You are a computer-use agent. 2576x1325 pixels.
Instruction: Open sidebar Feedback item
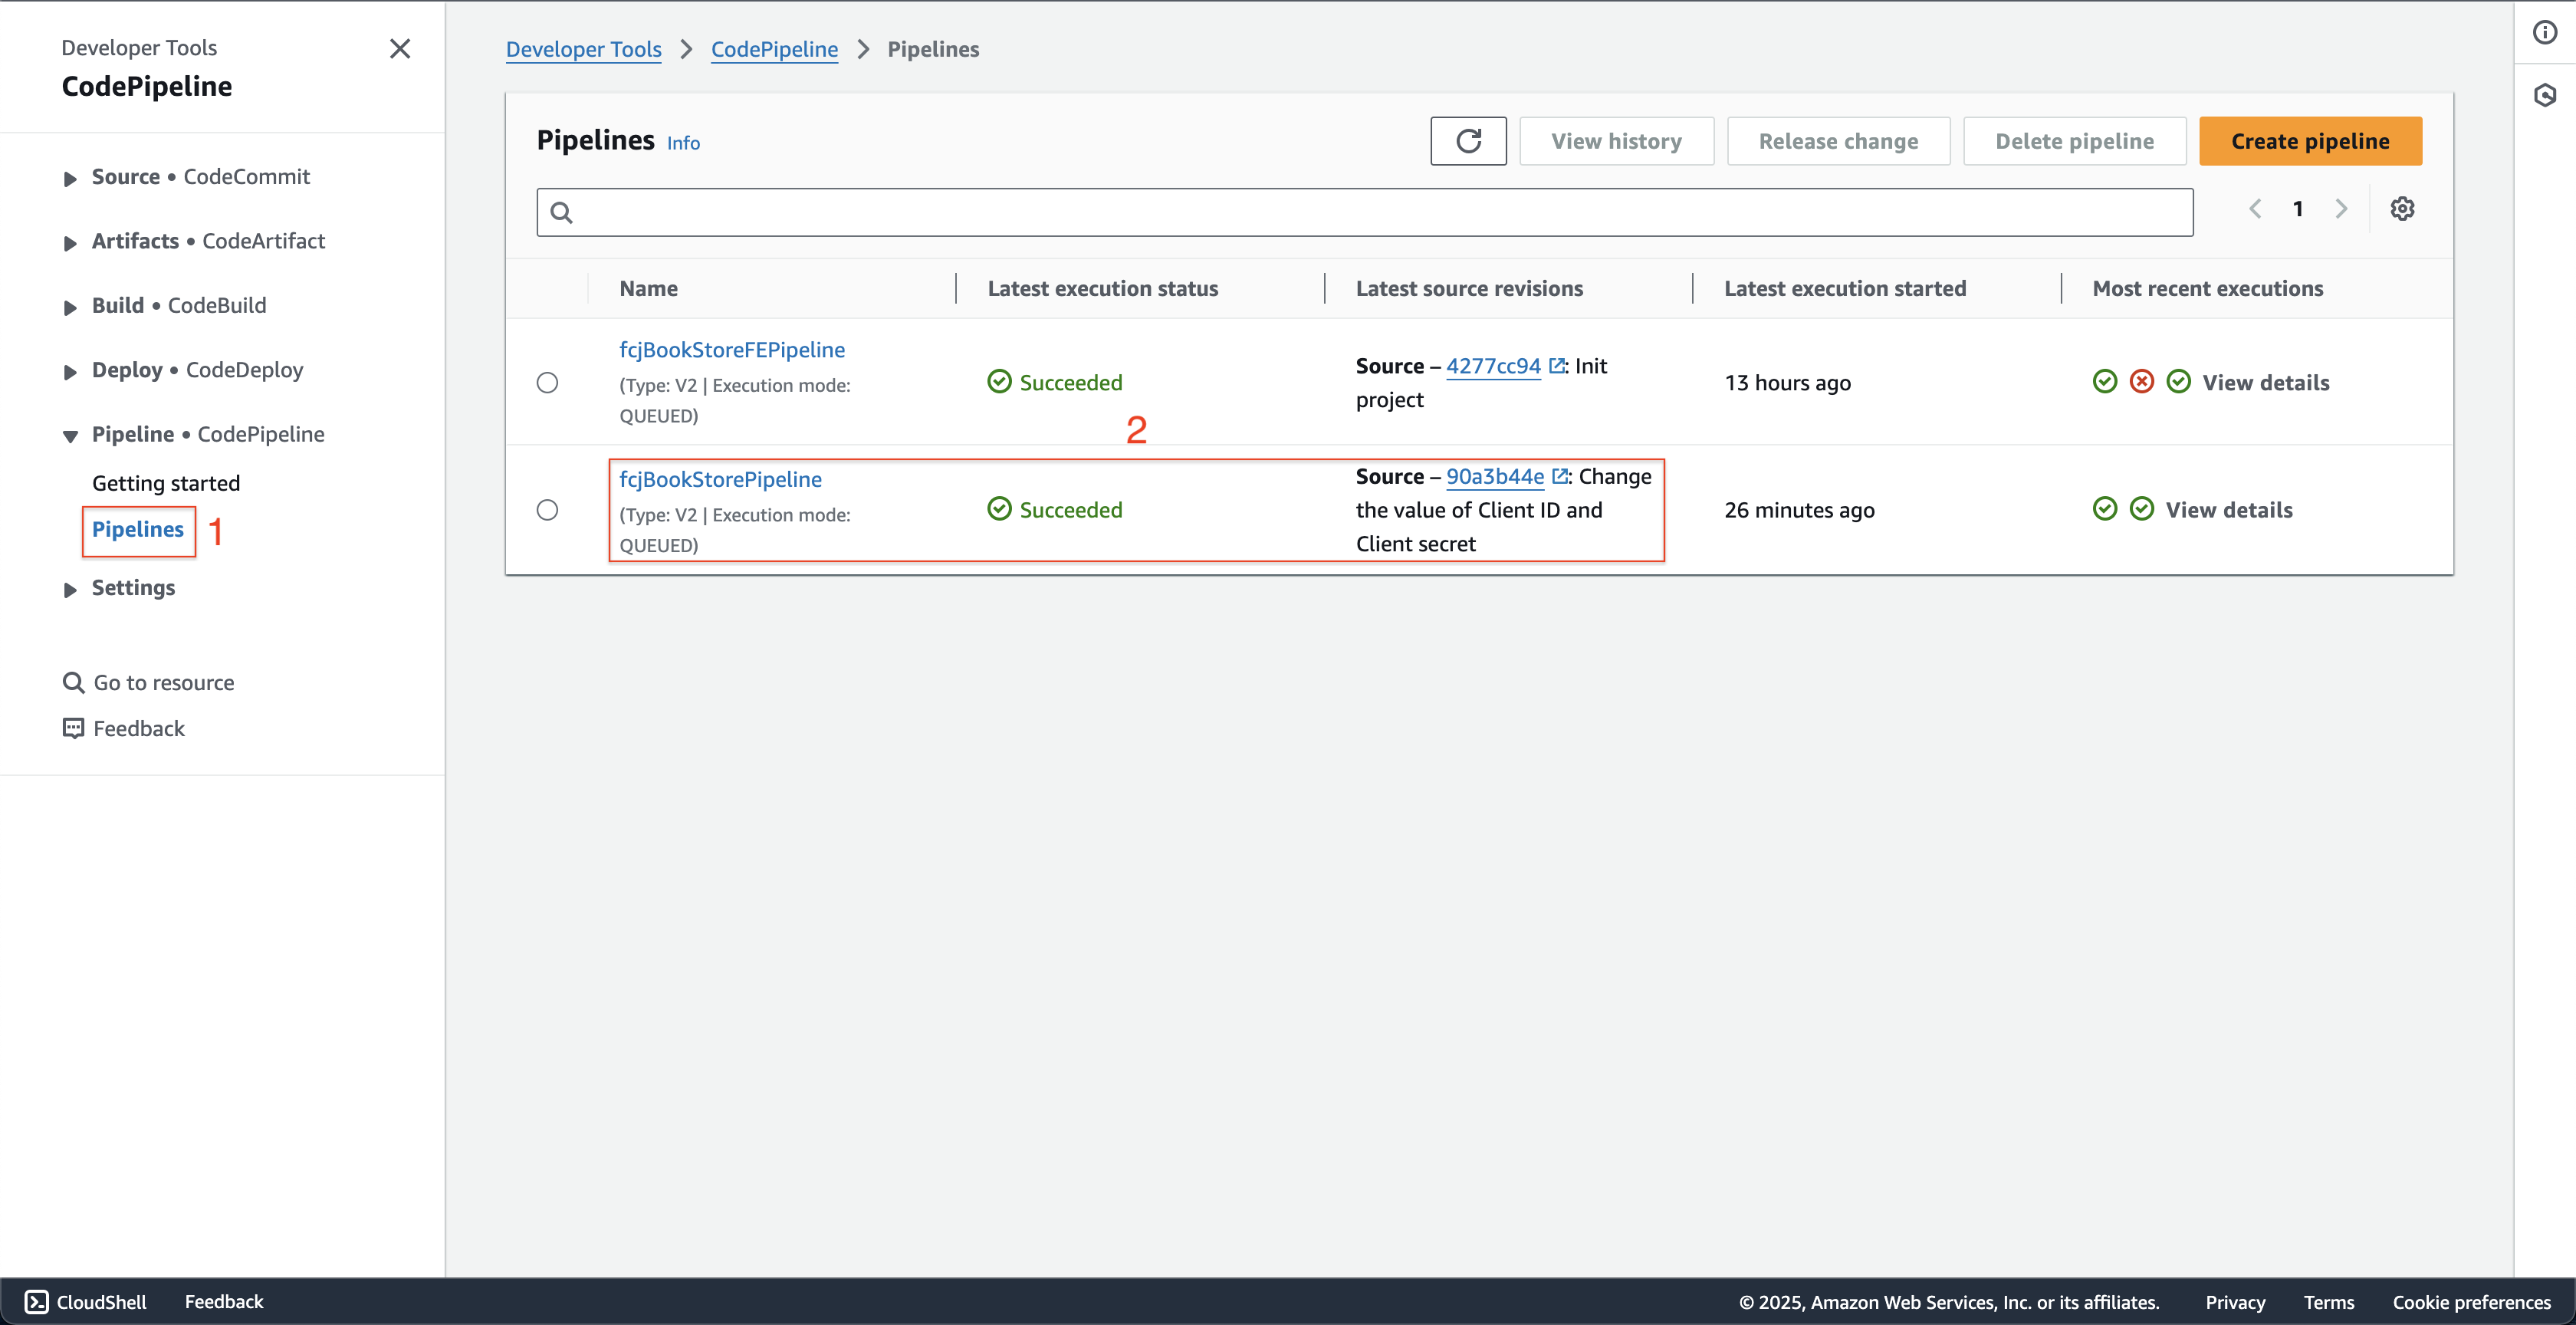139,728
